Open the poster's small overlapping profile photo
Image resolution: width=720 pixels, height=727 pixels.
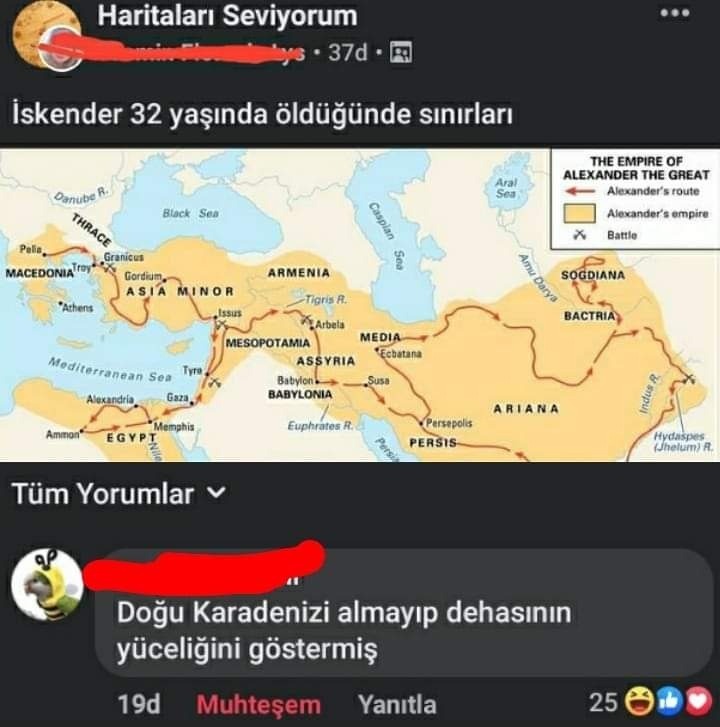[62, 50]
